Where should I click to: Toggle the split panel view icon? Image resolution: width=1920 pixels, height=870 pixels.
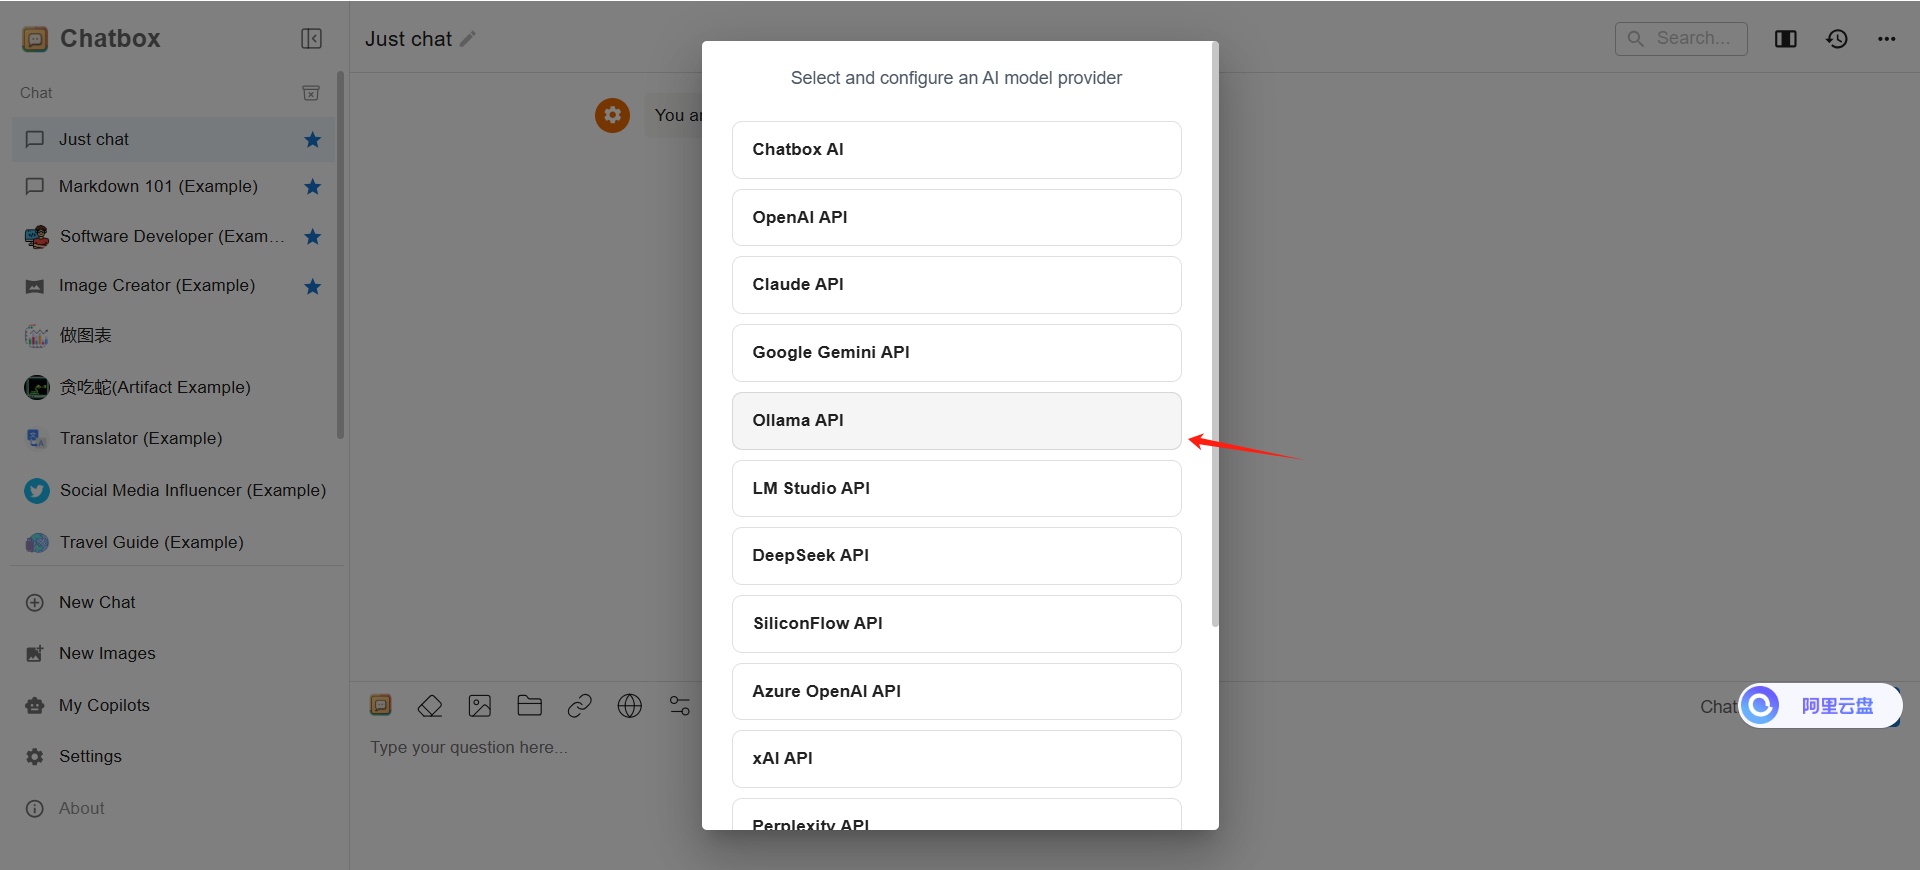(1786, 39)
